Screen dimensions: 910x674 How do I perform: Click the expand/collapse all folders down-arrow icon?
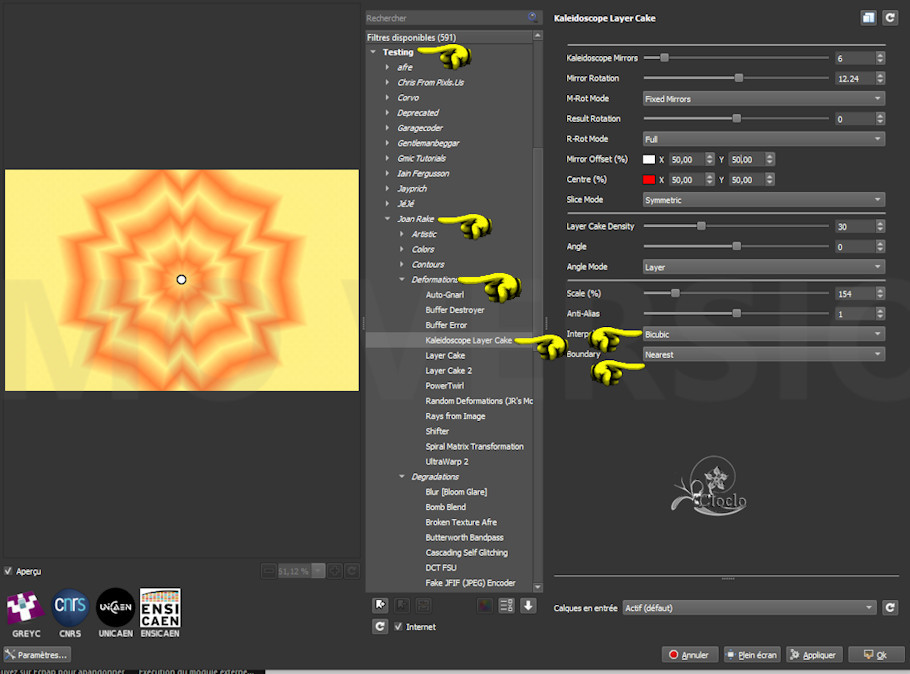(x=528, y=605)
